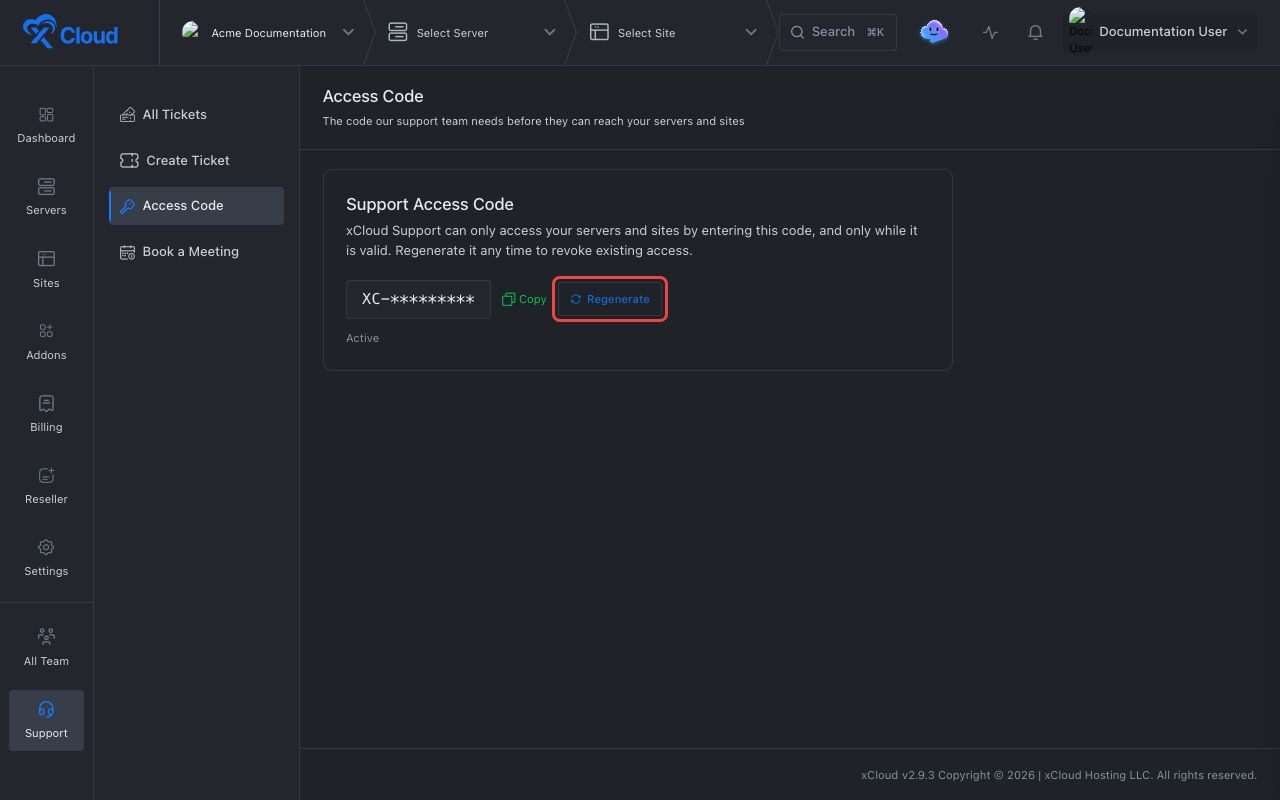This screenshot has height=800, width=1280.
Task: Select the Support headset icon
Action: (46, 709)
